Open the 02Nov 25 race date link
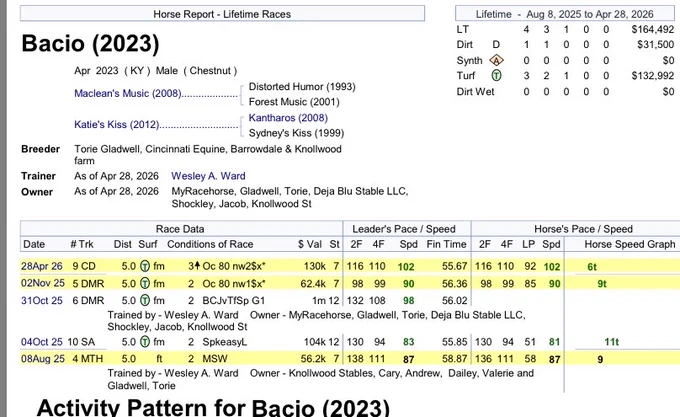680x417 pixels. click(x=42, y=283)
